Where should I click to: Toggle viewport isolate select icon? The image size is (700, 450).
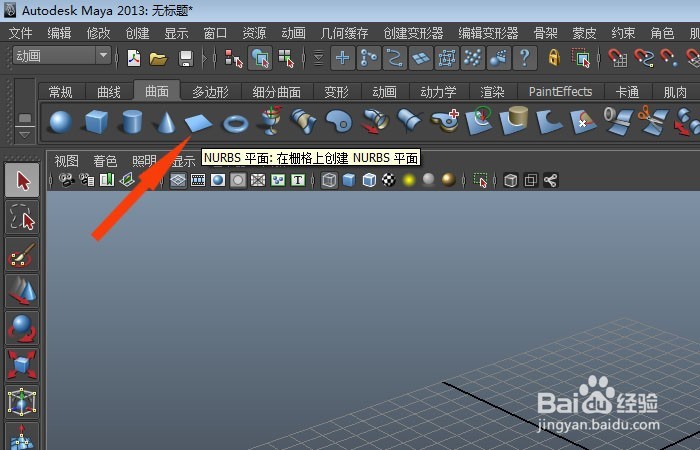pyautogui.click(x=480, y=180)
